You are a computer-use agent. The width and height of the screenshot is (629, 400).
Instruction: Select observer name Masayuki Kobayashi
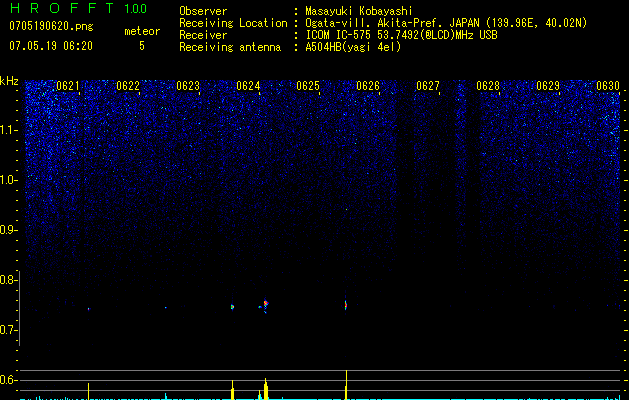tap(358, 11)
